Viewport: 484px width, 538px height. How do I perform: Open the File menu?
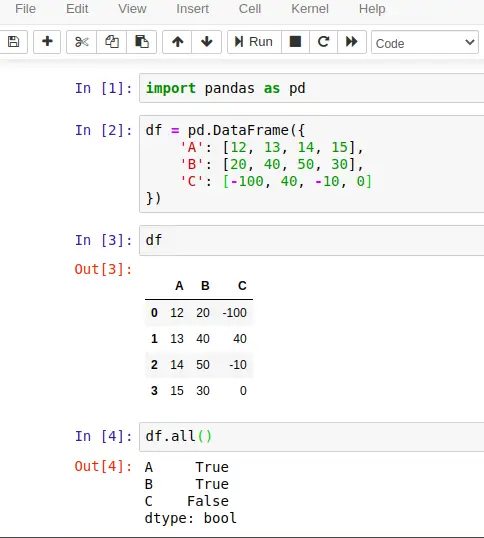(25, 9)
